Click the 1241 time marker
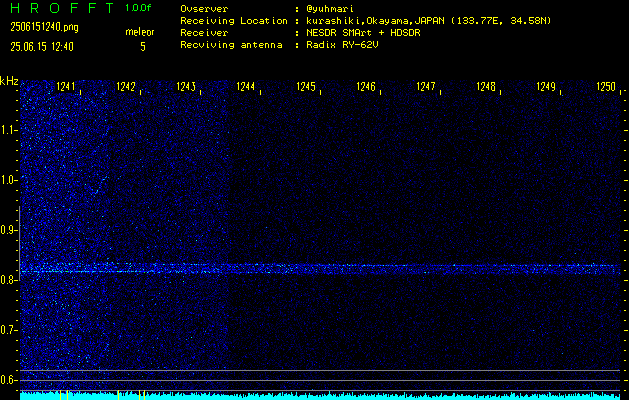 point(66,87)
